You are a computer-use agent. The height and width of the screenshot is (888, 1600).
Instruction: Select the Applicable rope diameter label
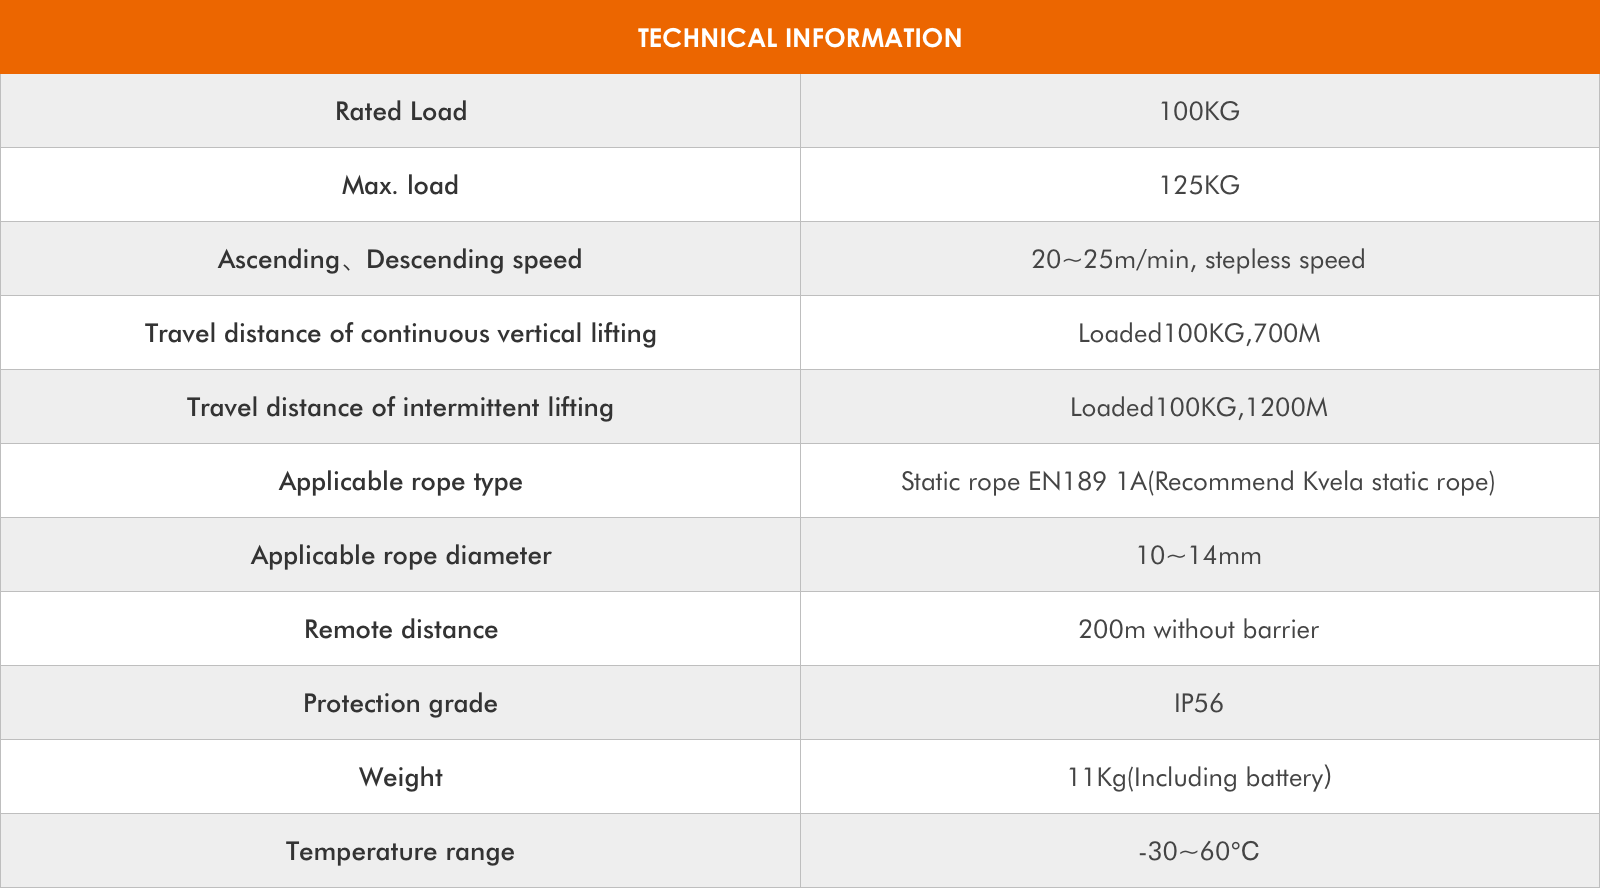(400, 556)
